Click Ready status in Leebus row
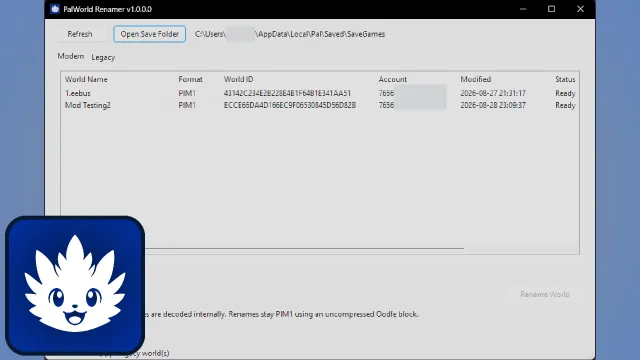Screen dimensions: 640x360 point(565,93)
